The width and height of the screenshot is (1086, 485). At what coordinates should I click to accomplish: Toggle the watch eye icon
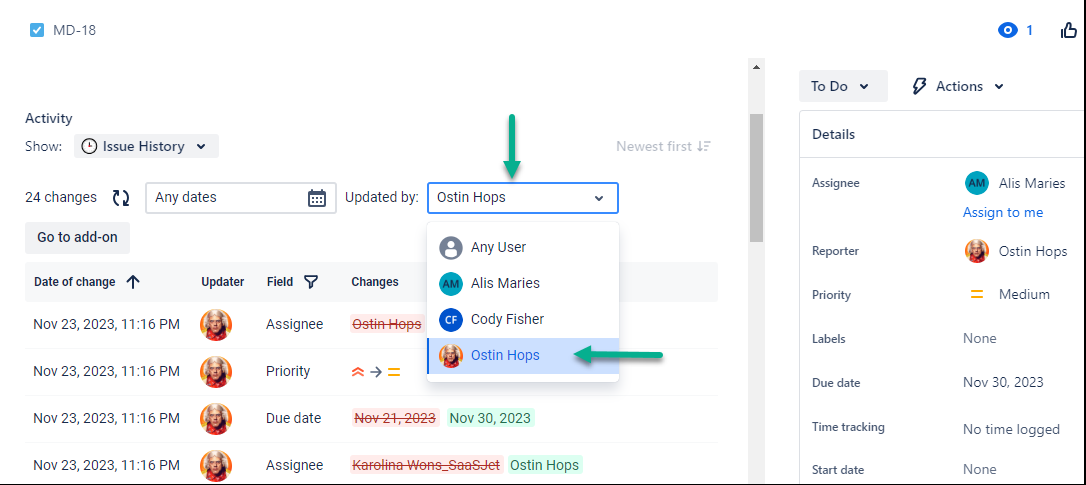pos(1007,30)
